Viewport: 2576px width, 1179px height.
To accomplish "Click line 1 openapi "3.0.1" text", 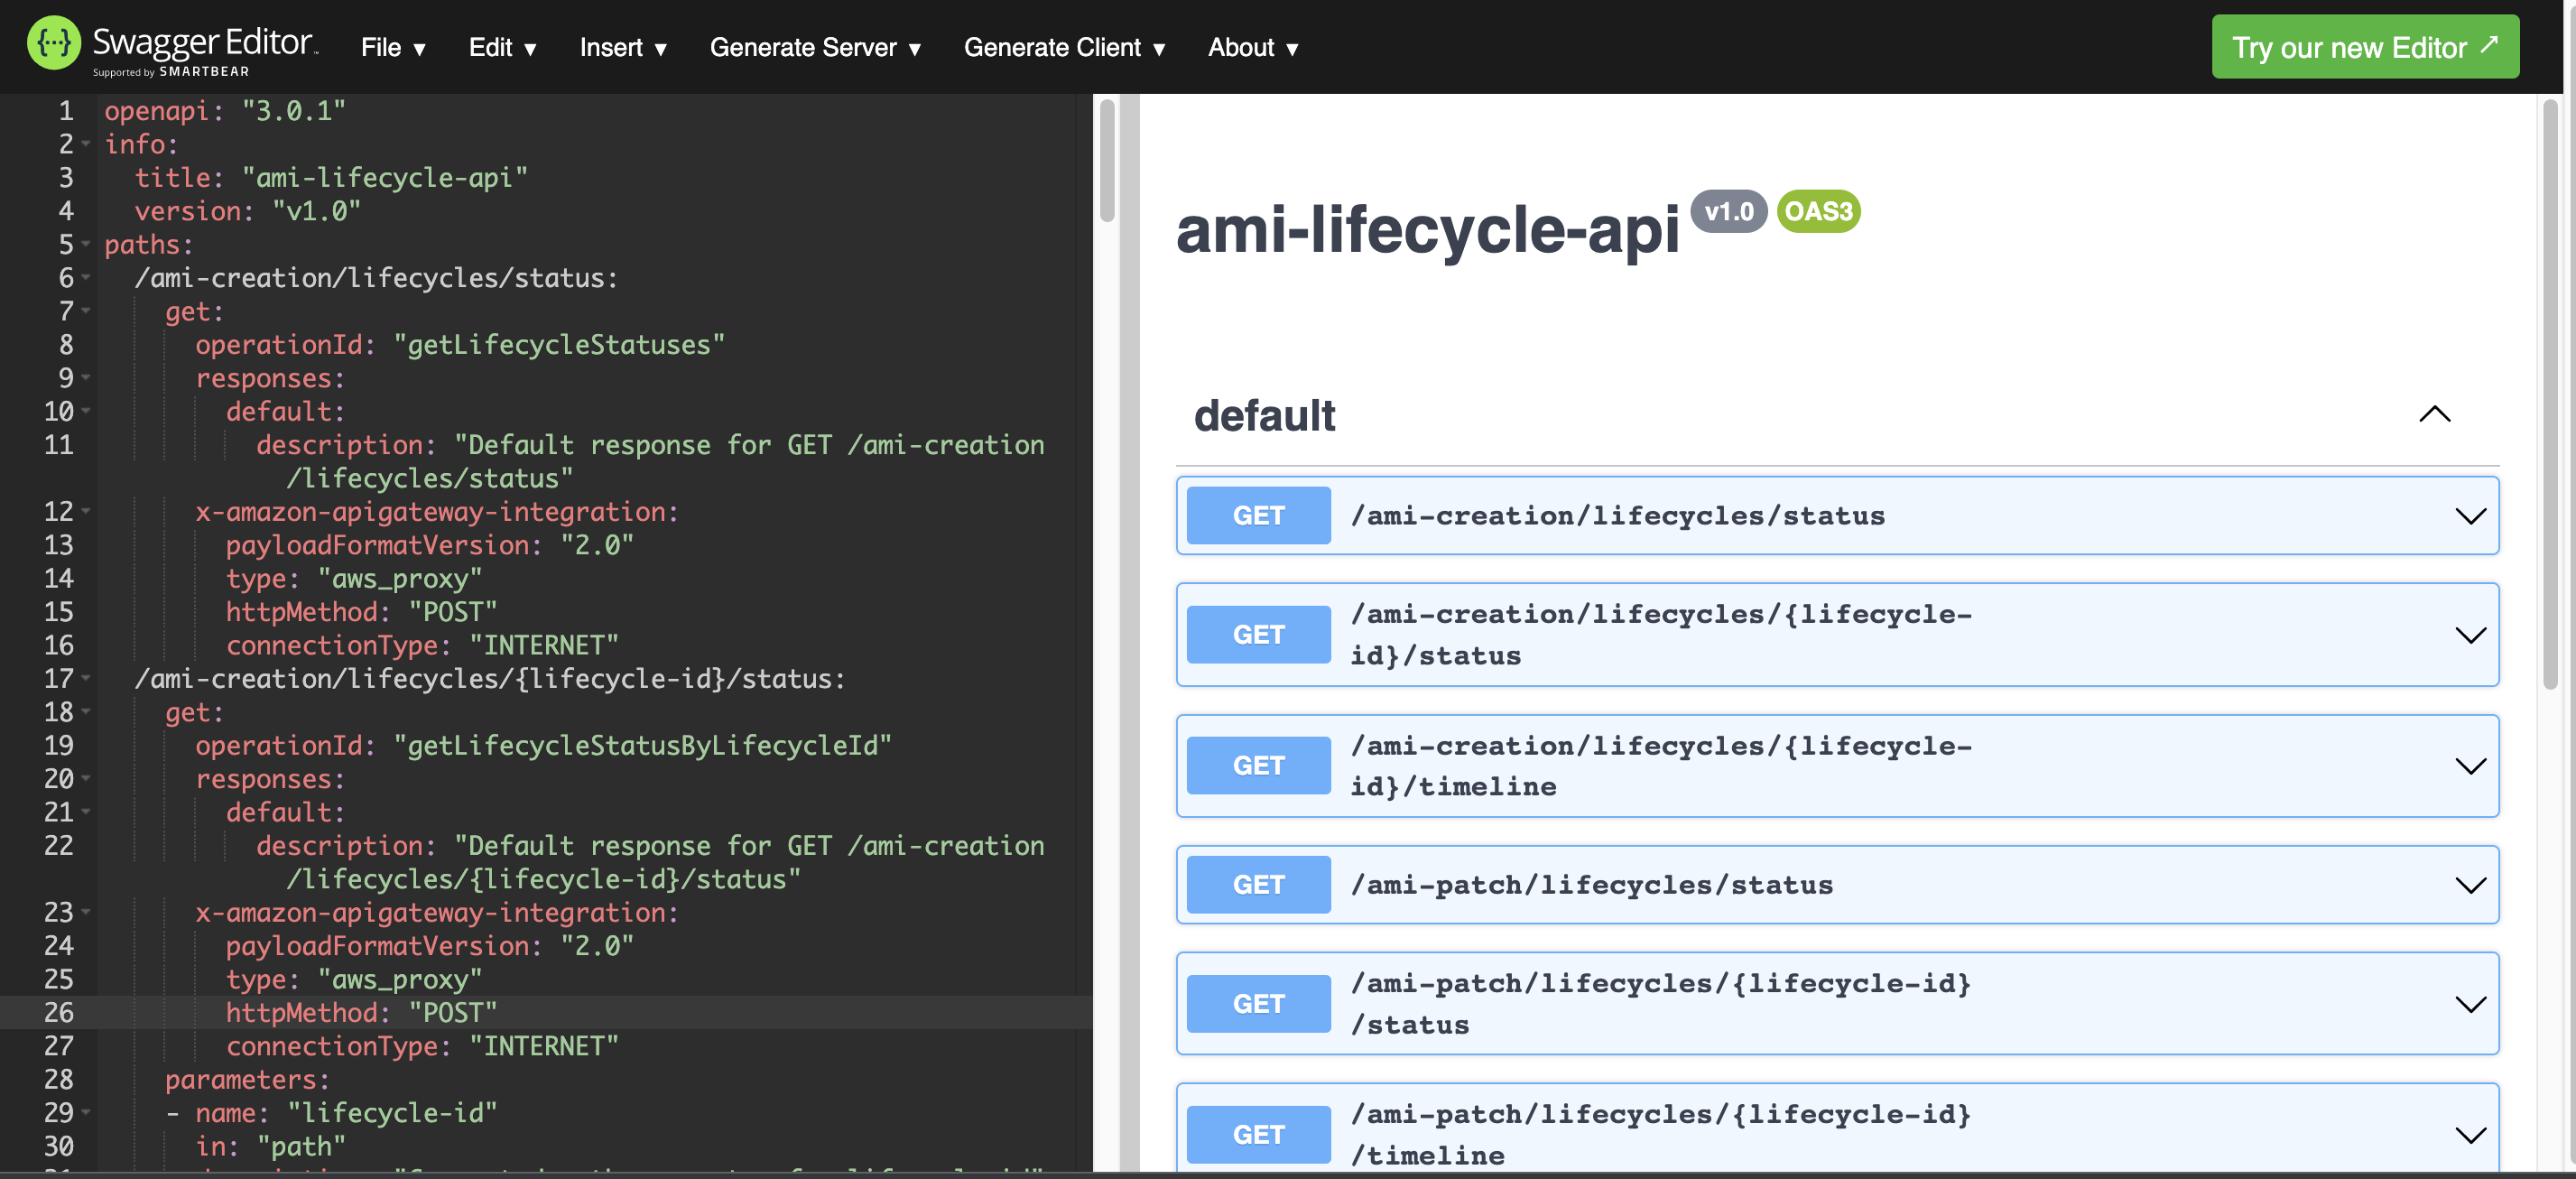I will coord(225,111).
